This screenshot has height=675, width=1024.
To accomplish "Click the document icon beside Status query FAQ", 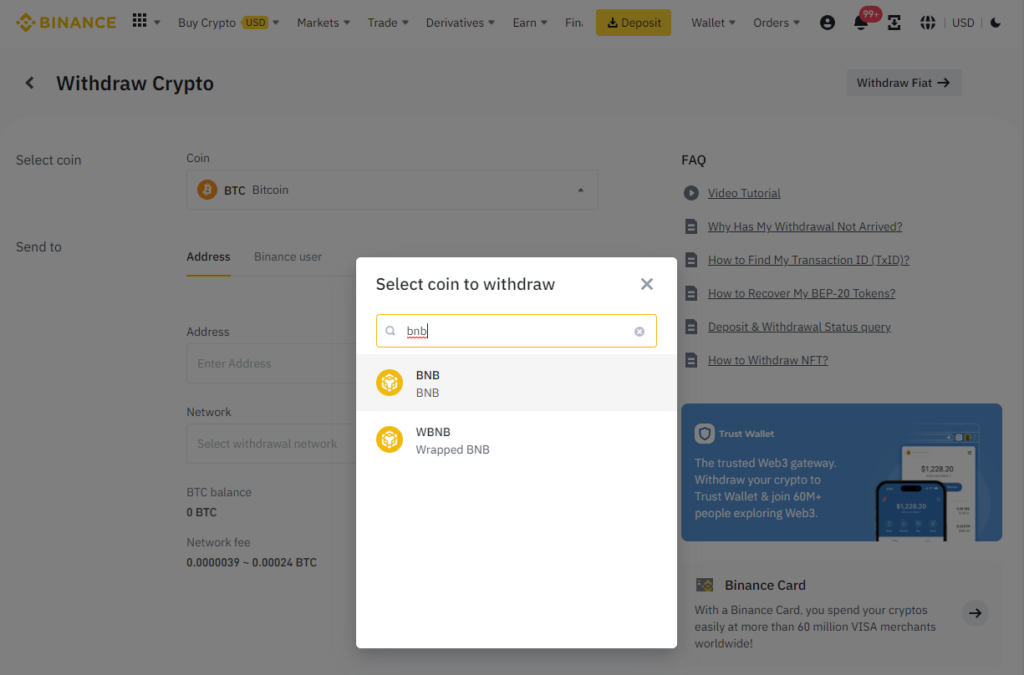I will pyautogui.click(x=691, y=326).
